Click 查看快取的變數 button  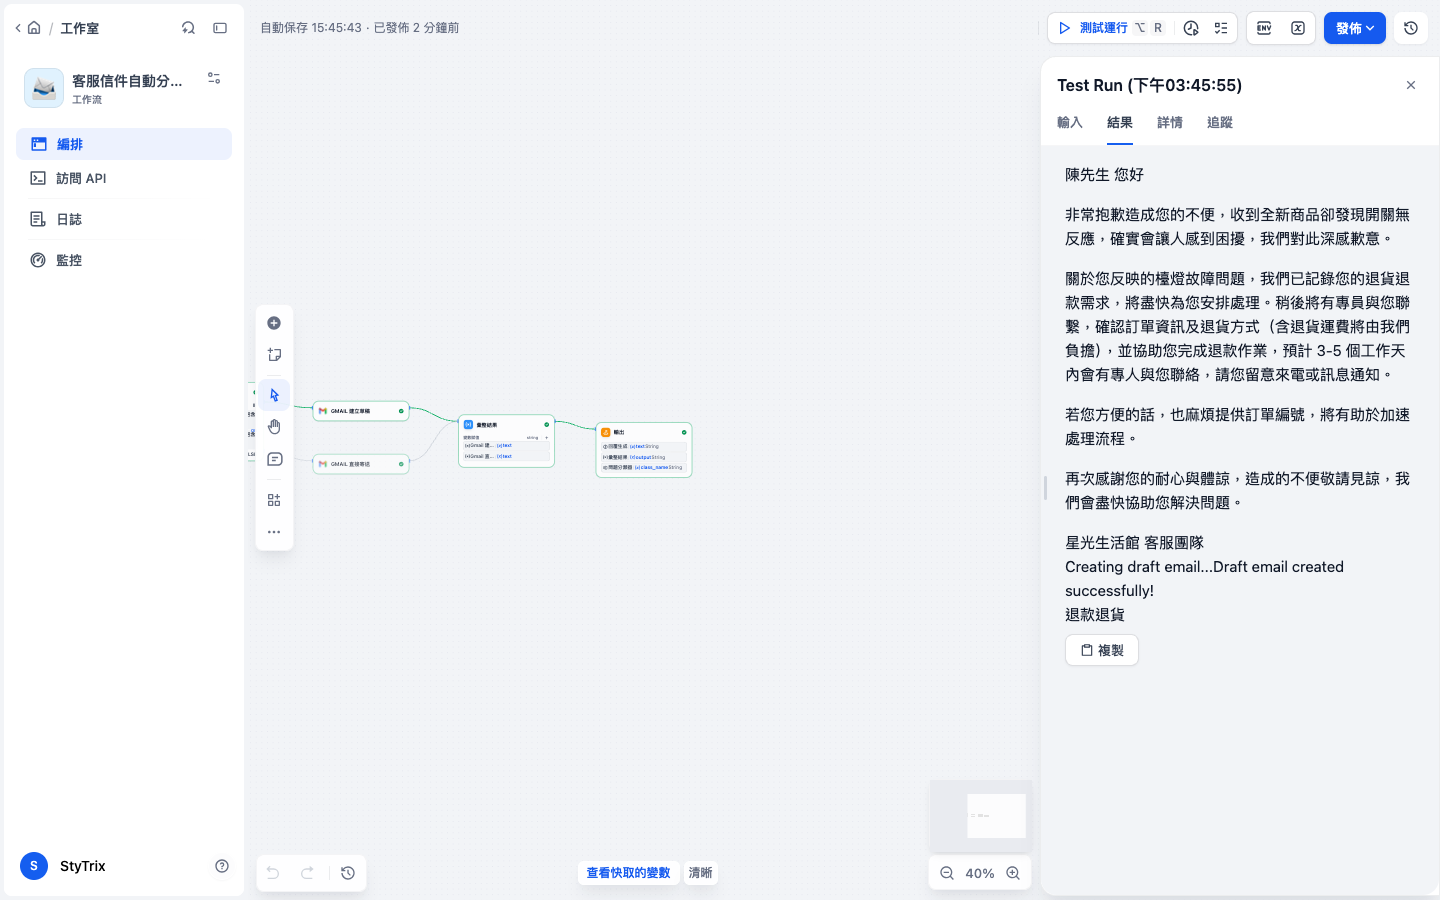pos(628,873)
